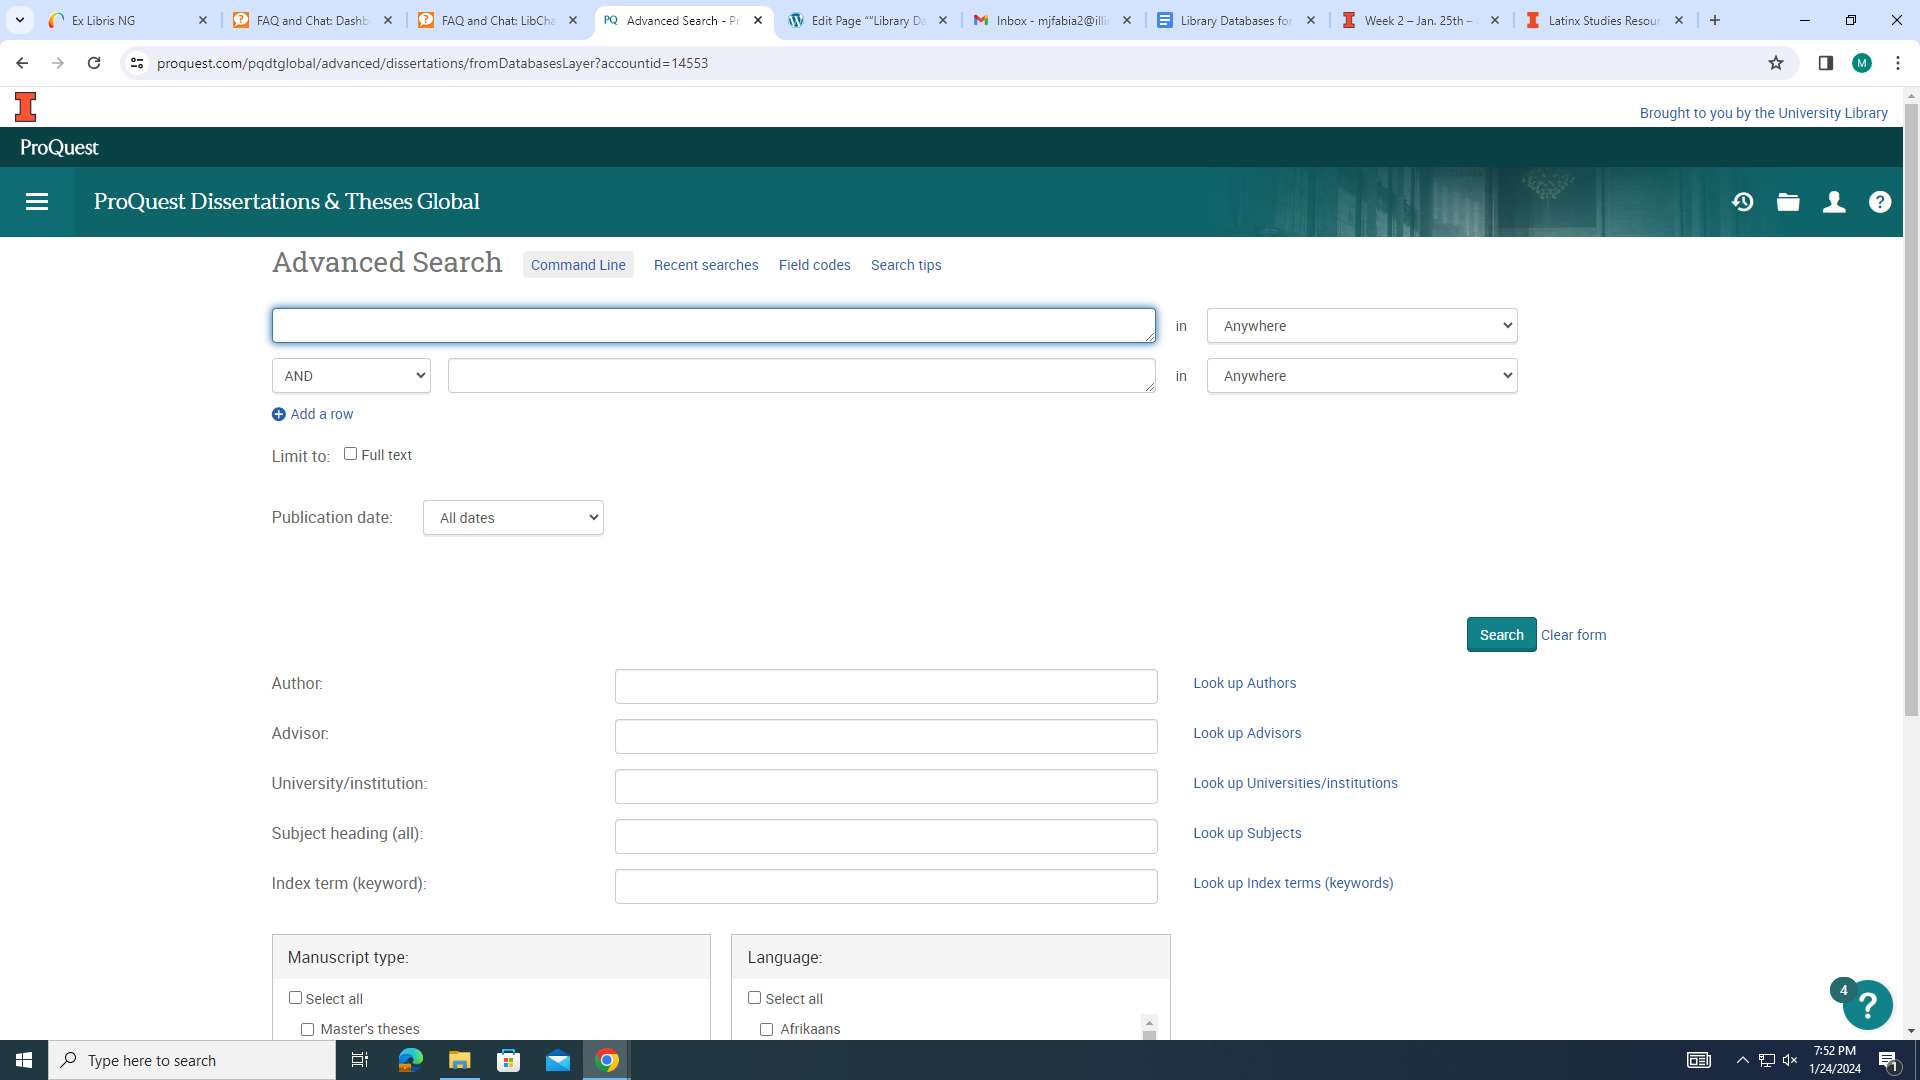Image resolution: width=1920 pixels, height=1080 pixels.
Task: Open My Research folder icon
Action: point(1788,202)
